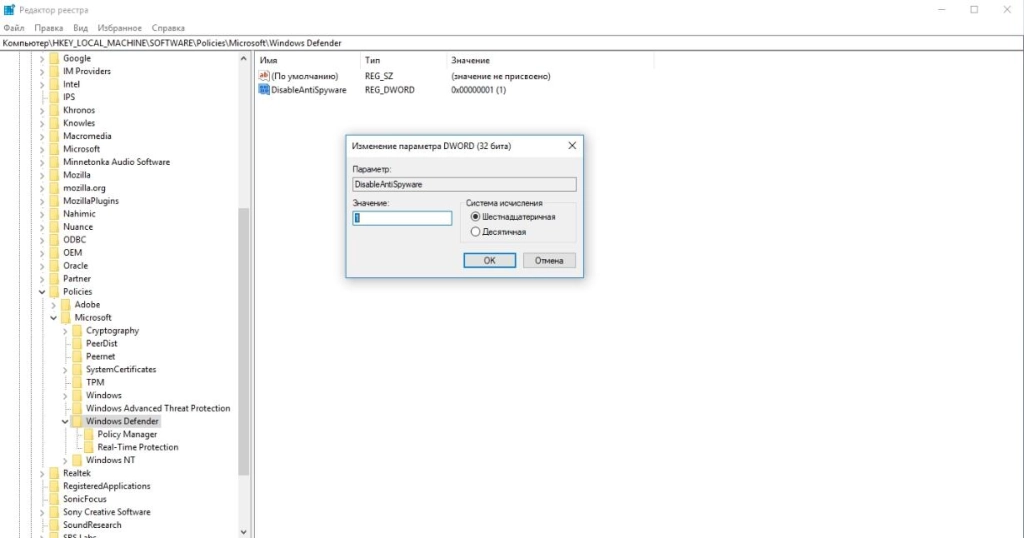
Task: Select the MozillaPlugins key
Action: (x=91, y=201)
